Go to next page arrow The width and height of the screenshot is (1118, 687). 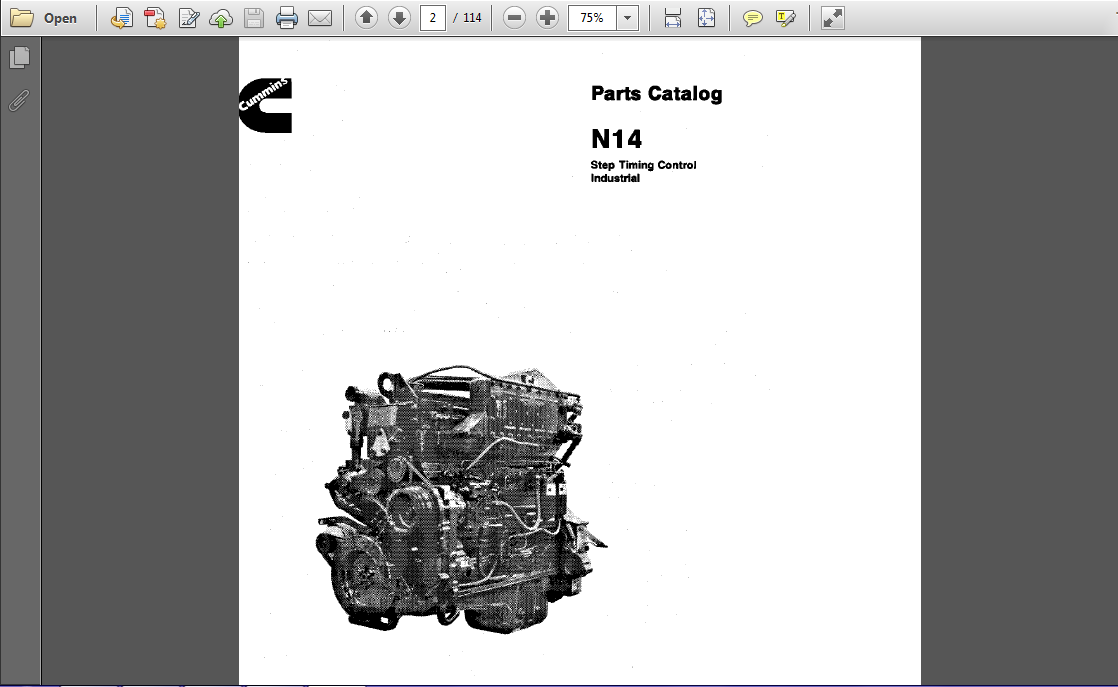[x=399, y=18]
